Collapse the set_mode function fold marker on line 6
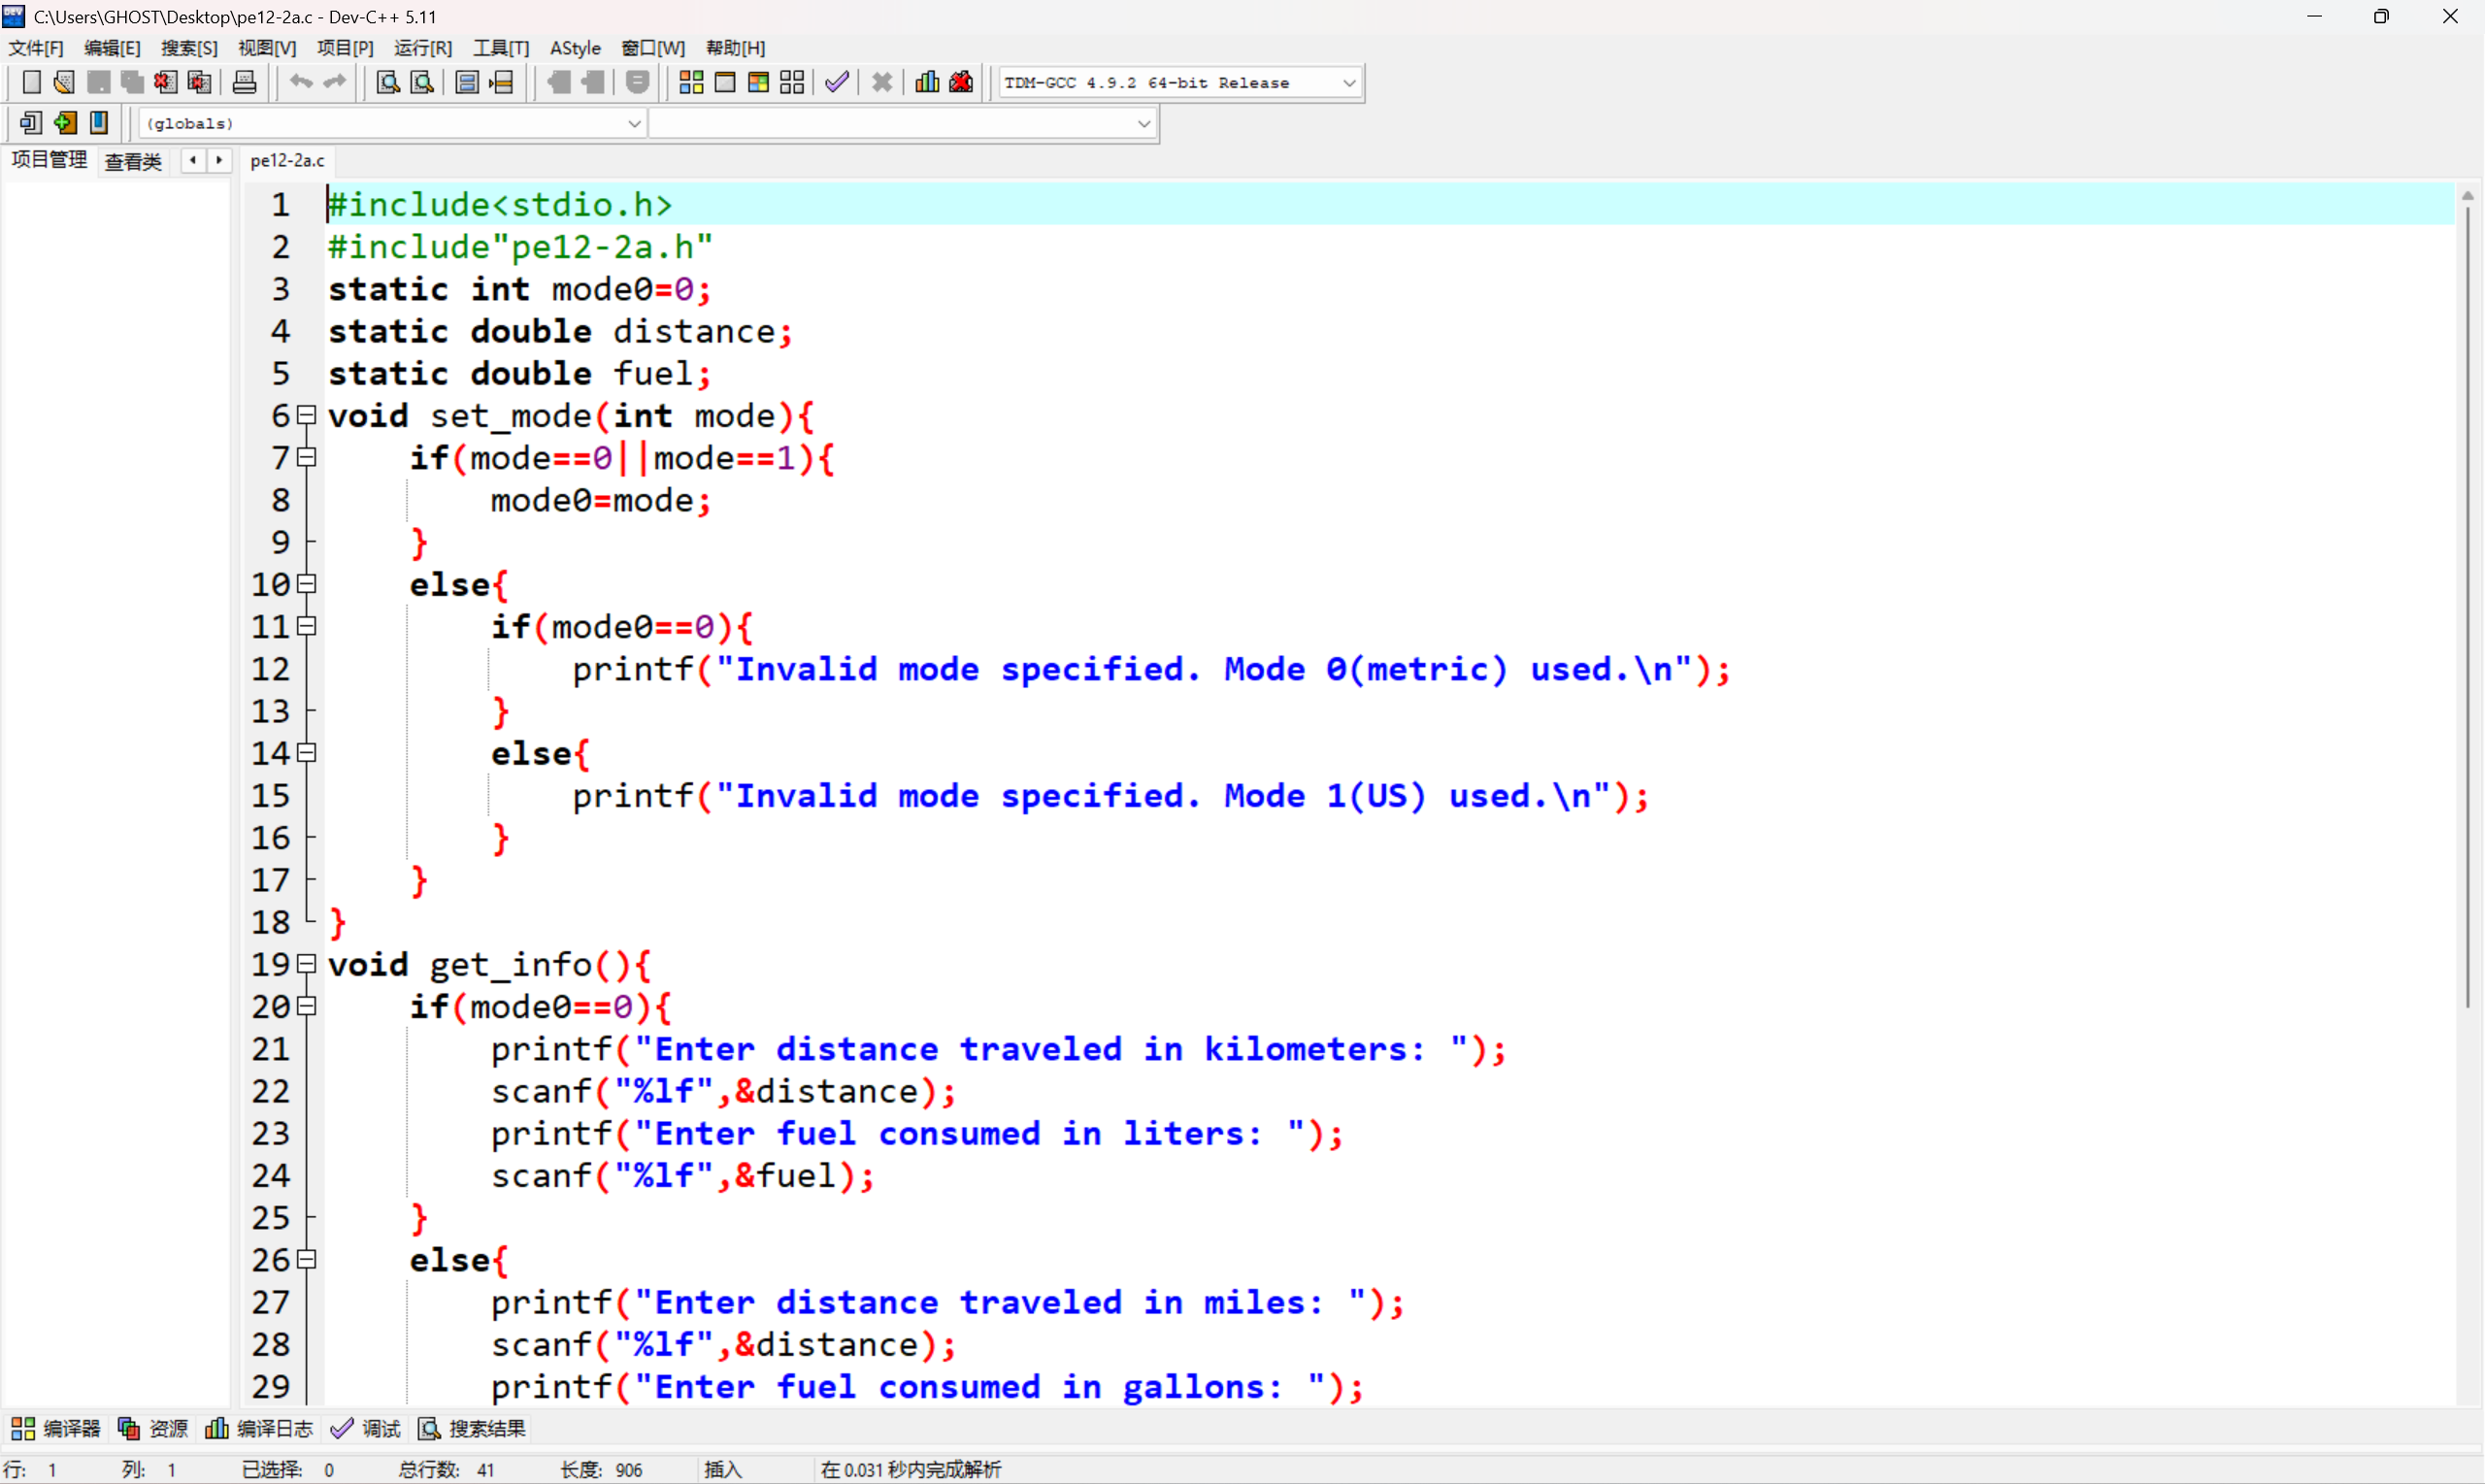Image resolution: width=2485 pixels, height=1484 pixels. tap(308, 415)
